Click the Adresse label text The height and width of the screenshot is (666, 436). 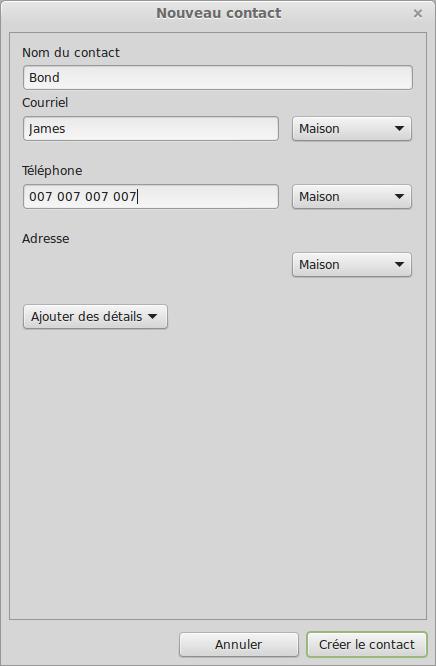[45, 239]
